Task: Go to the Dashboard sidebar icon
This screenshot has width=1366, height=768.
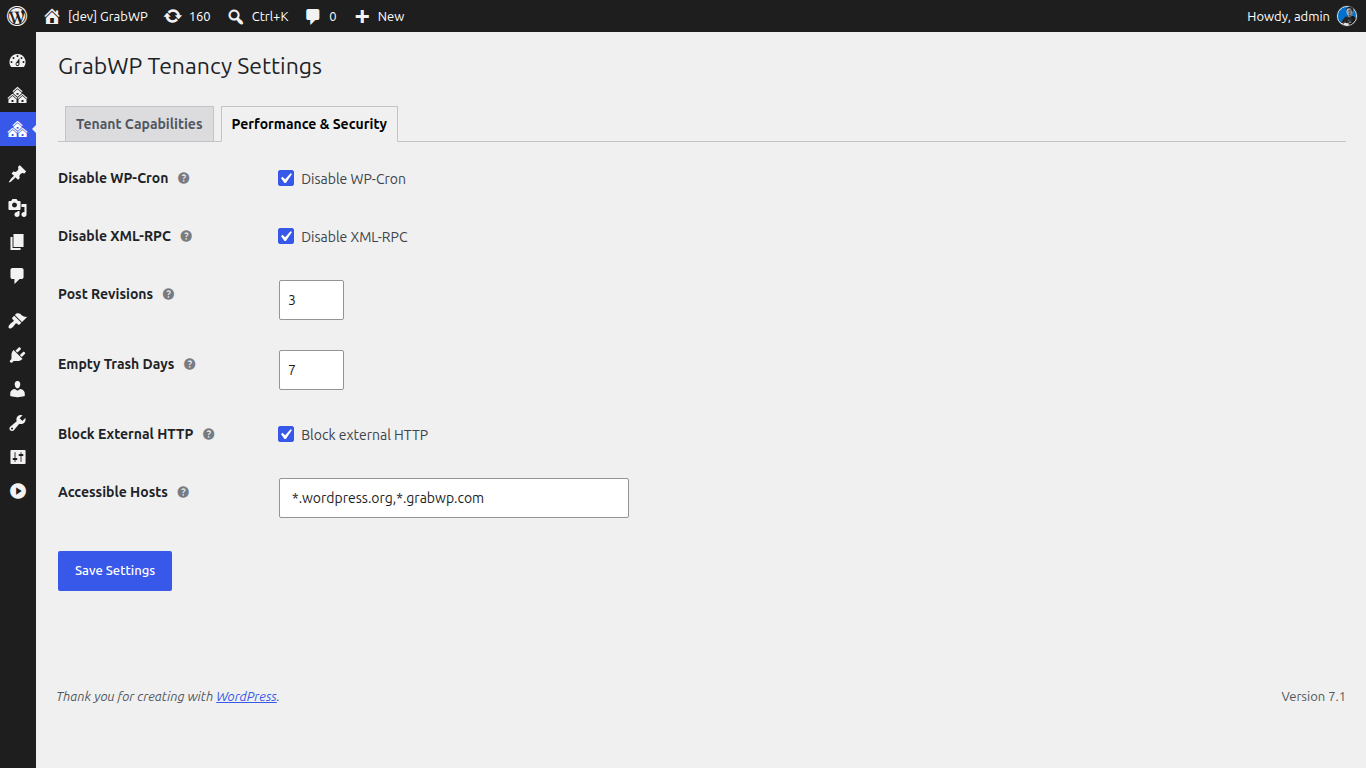Action: coord(17,61)
